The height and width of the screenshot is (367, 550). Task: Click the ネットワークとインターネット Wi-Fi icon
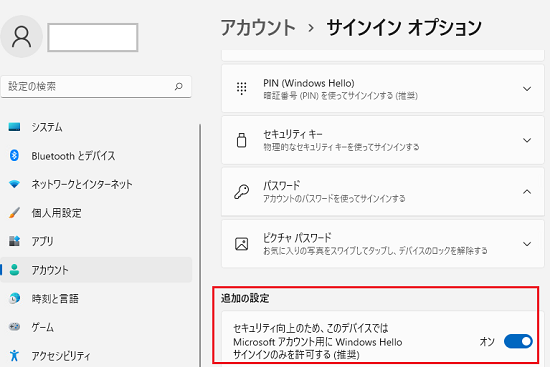[14, 184]
